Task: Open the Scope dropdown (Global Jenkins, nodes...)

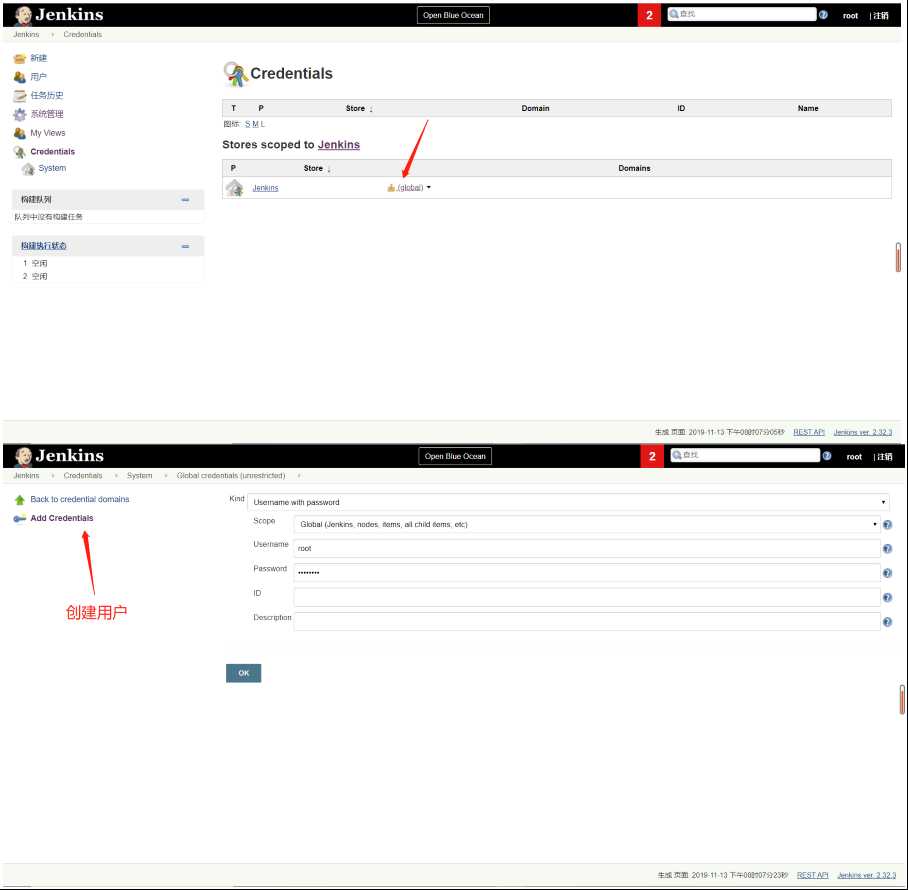Action: pos(587,525)
